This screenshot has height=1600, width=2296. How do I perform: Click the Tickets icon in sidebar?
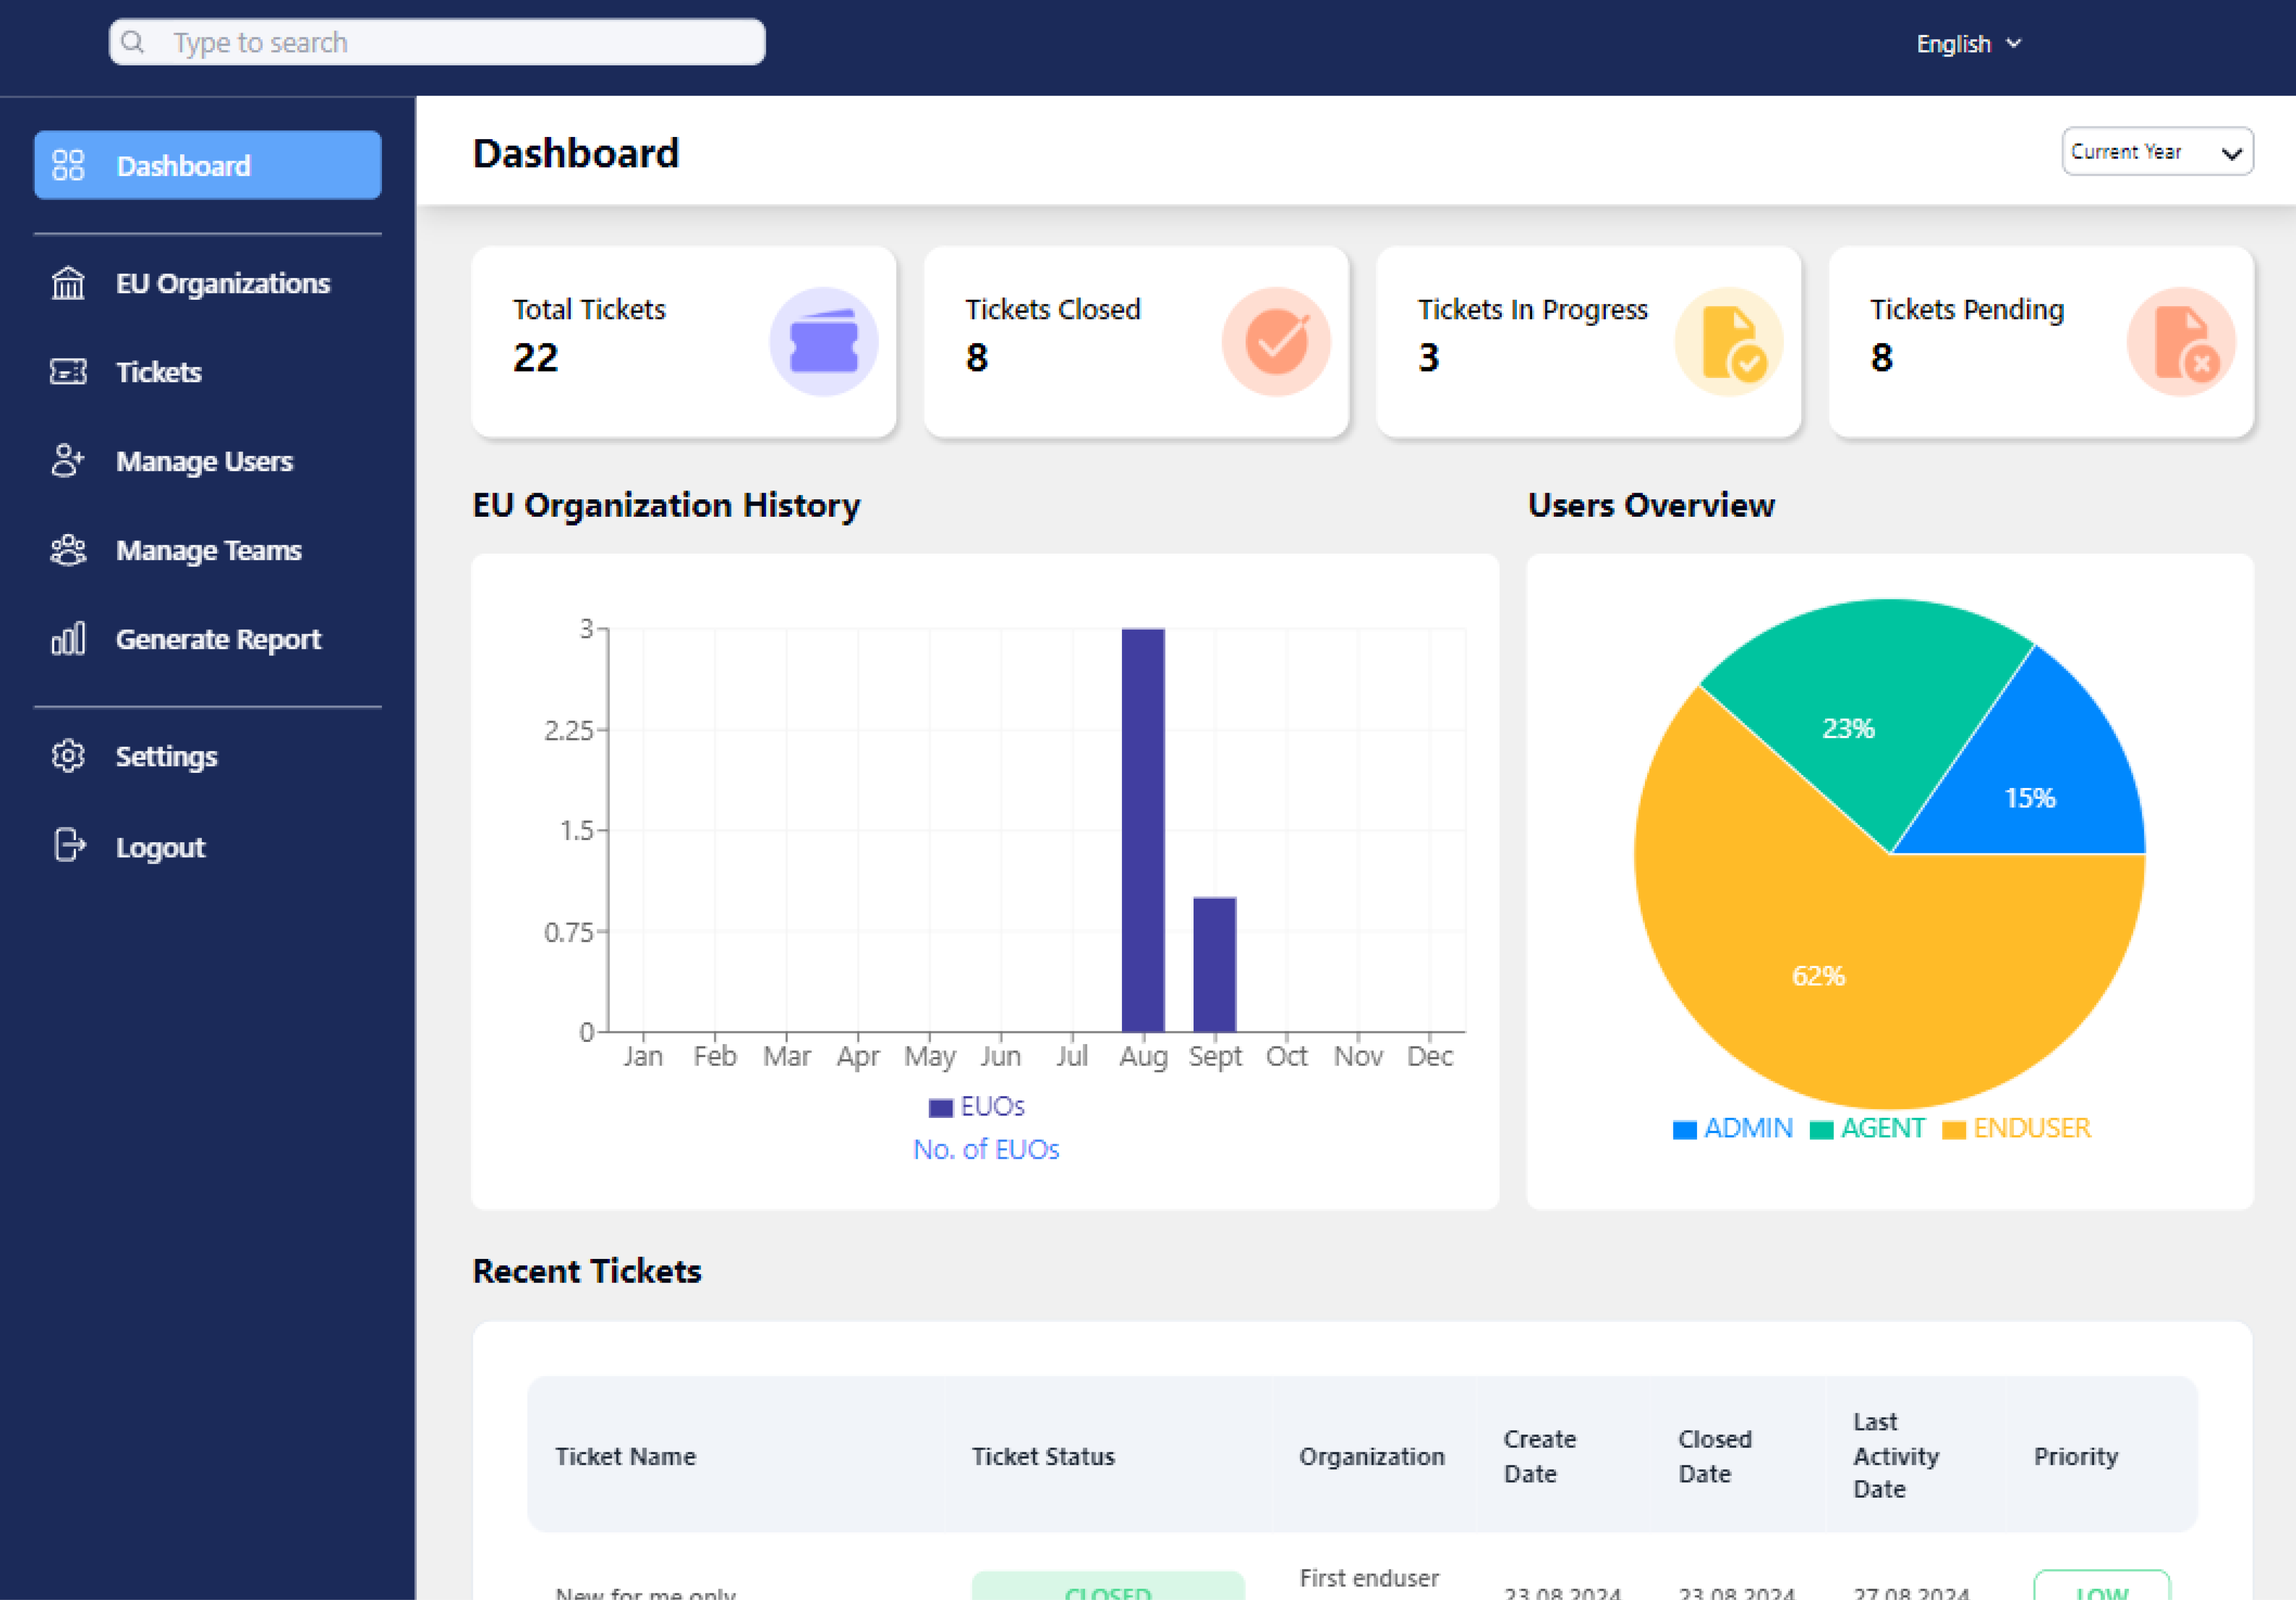[68, 372]
